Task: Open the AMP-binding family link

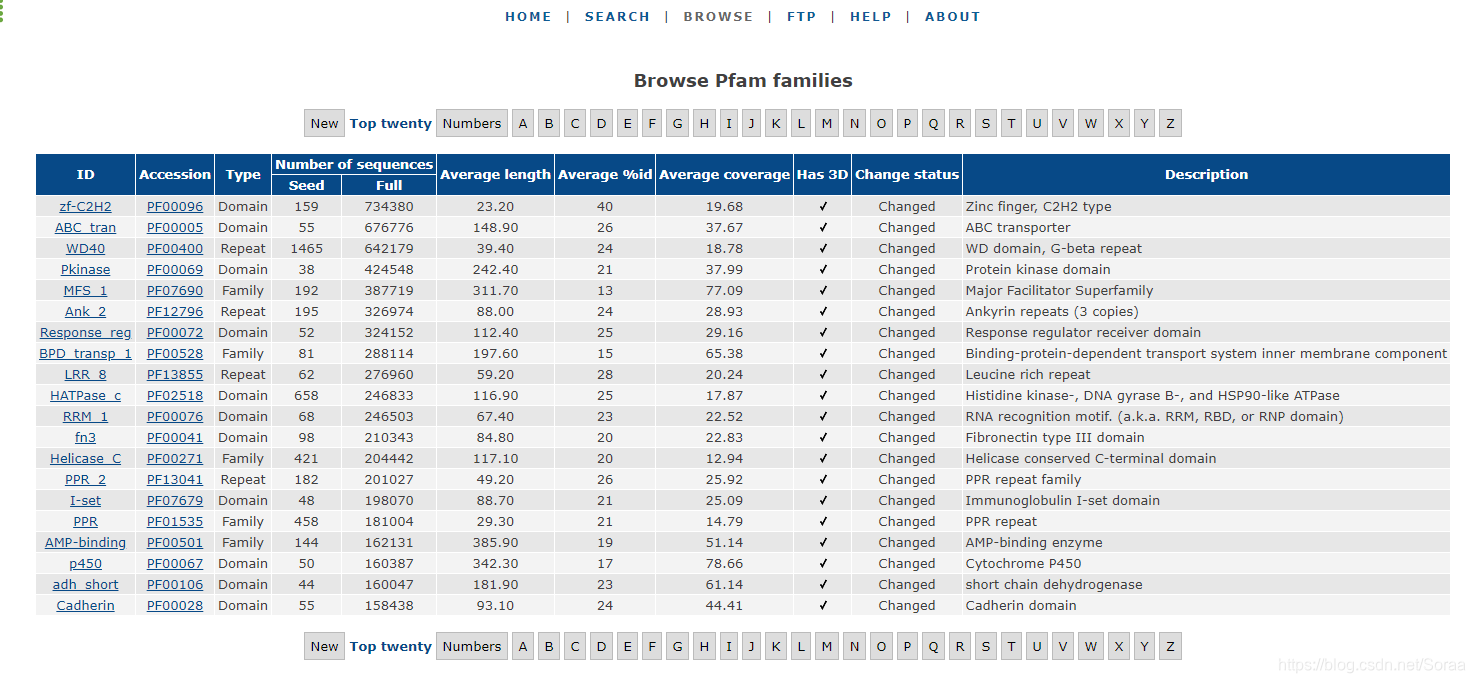Action: click(86, 542)
